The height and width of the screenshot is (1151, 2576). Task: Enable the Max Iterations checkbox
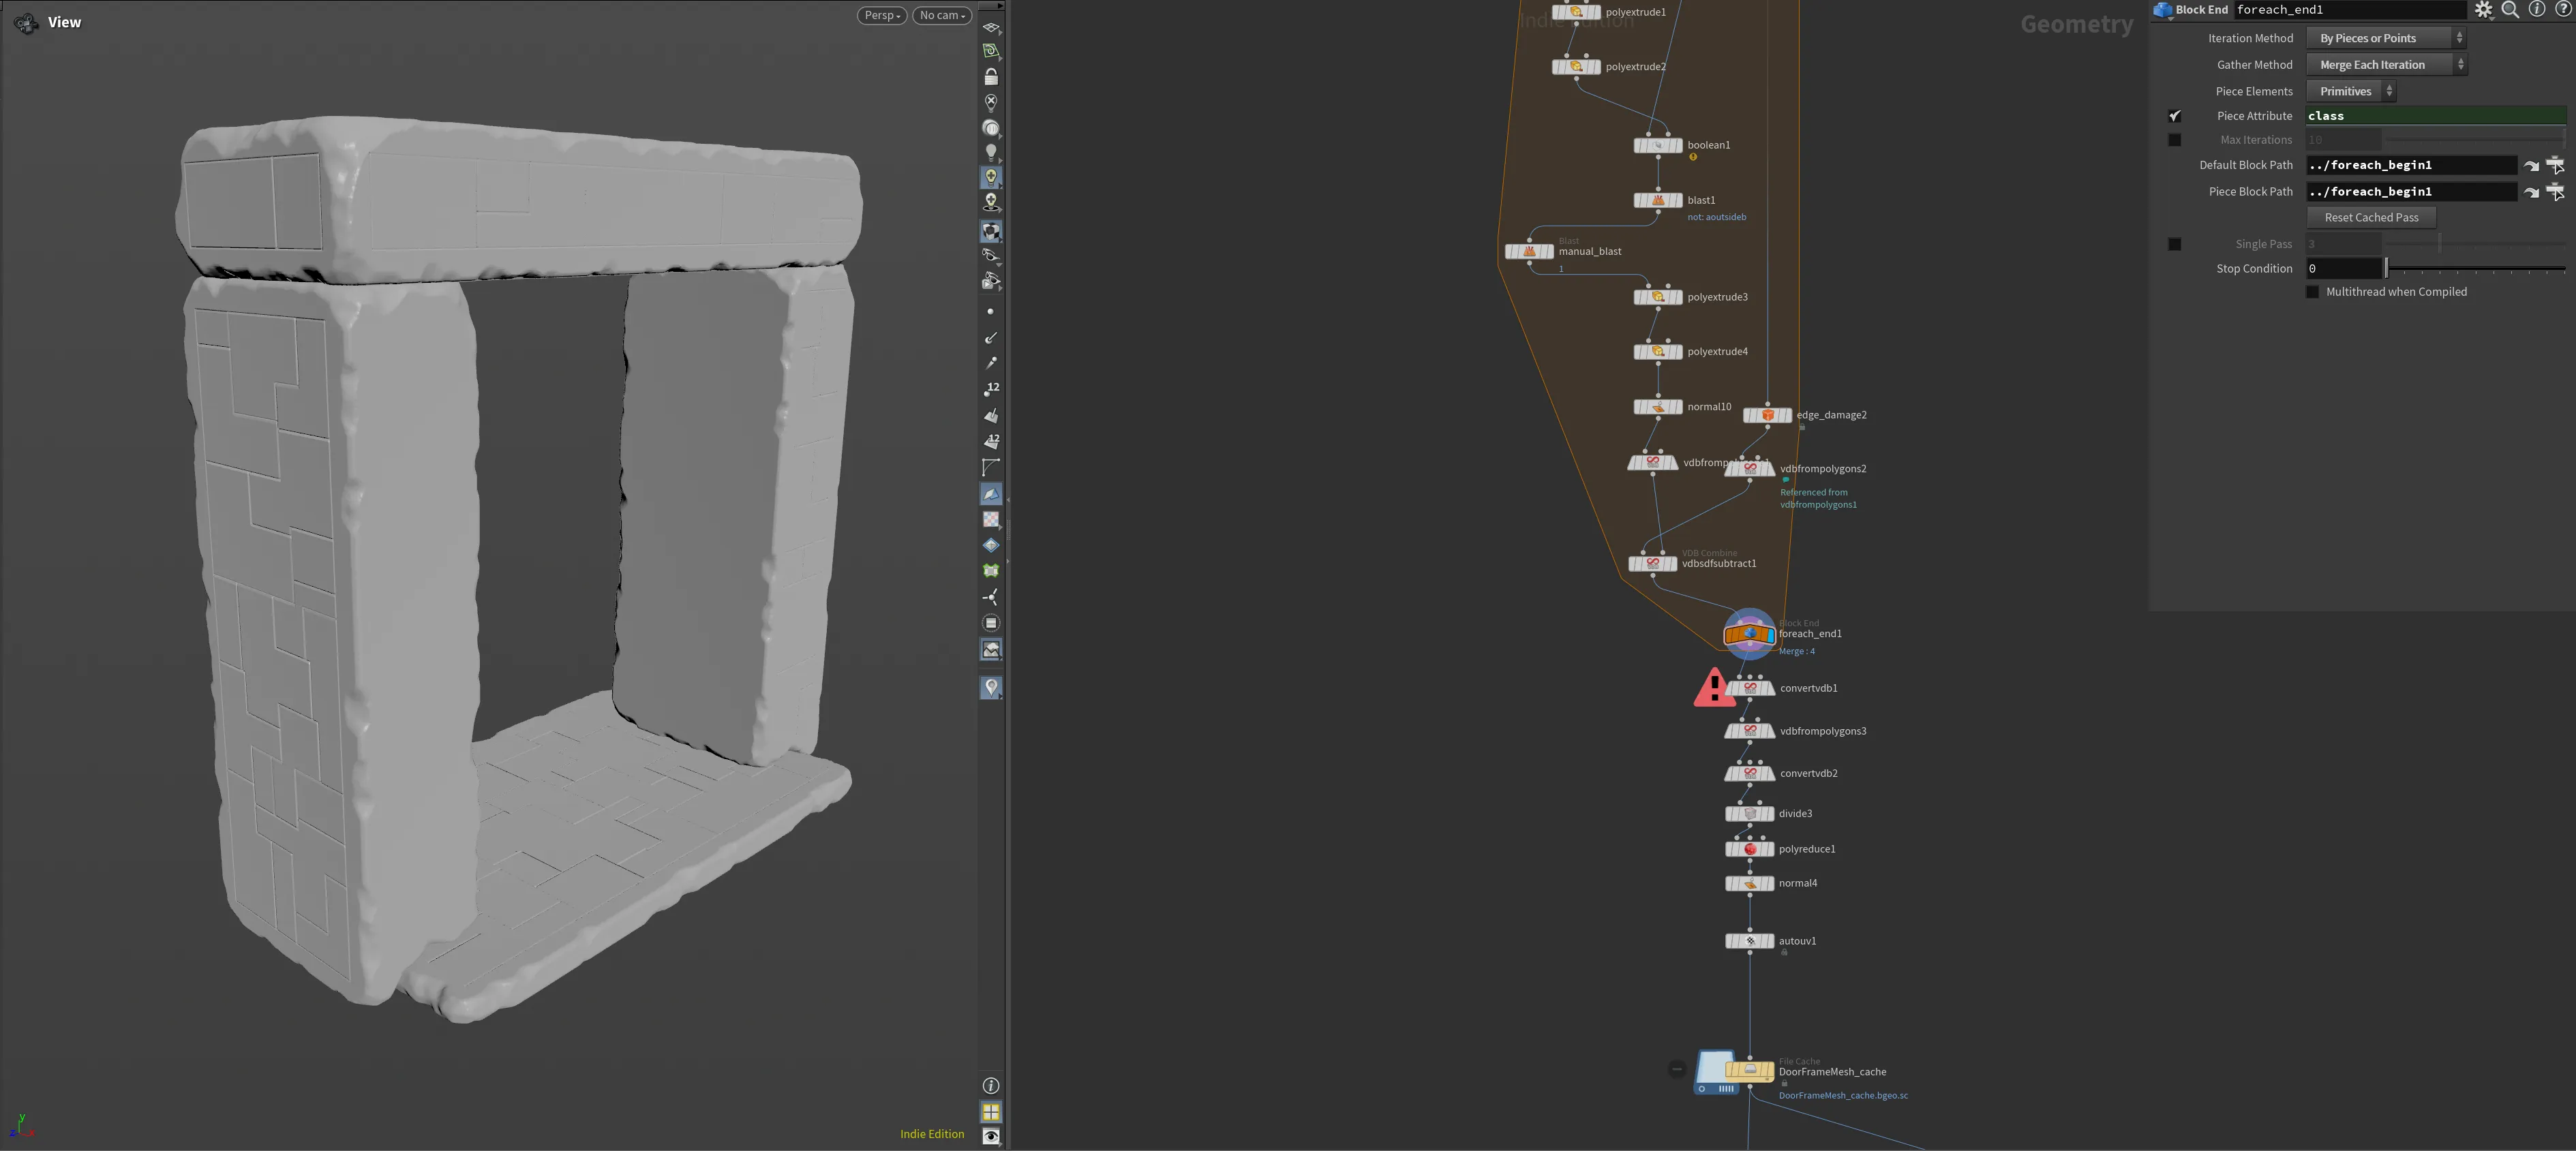2174,140
